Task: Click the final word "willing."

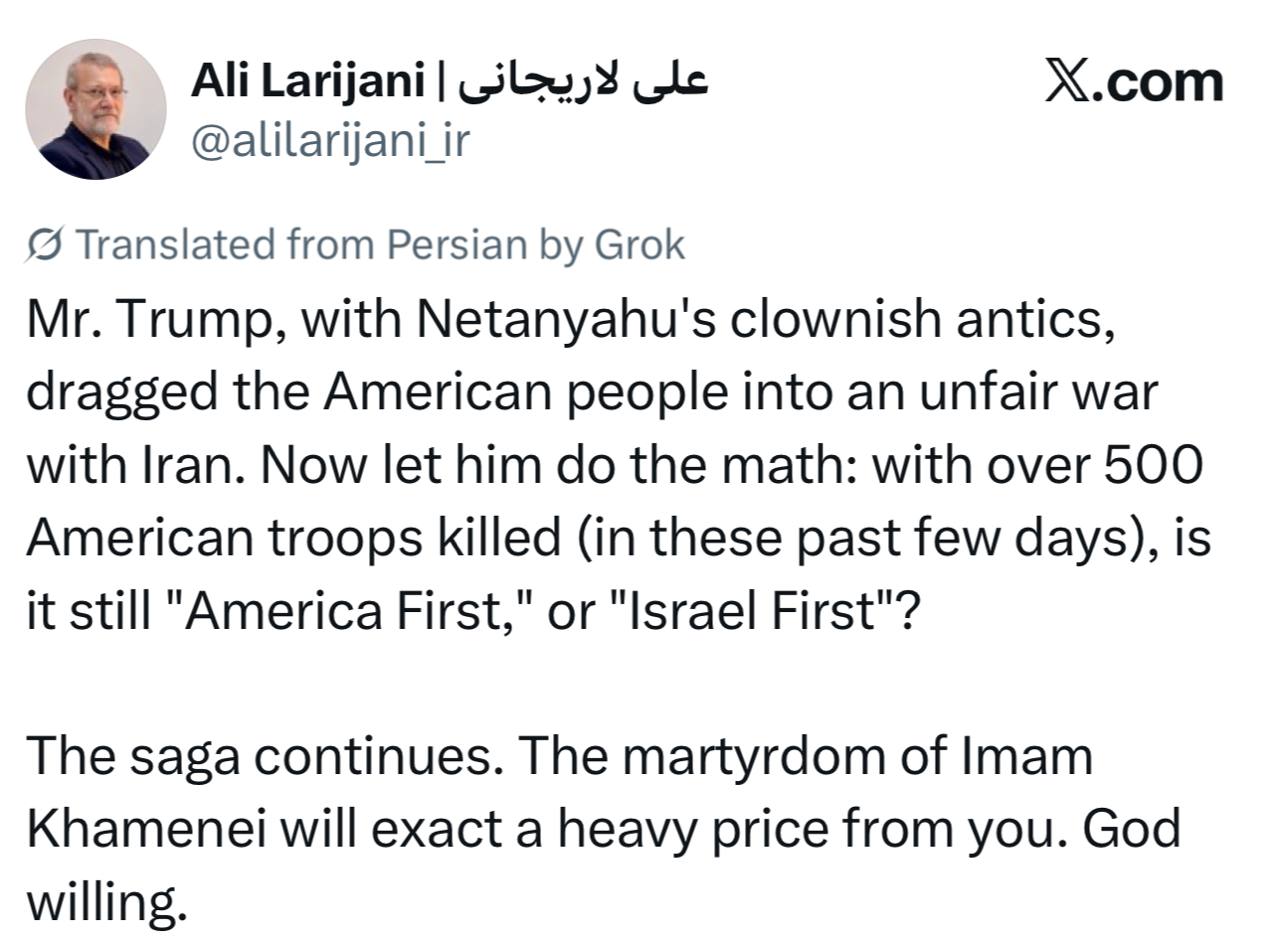Action: pos(106,902)
